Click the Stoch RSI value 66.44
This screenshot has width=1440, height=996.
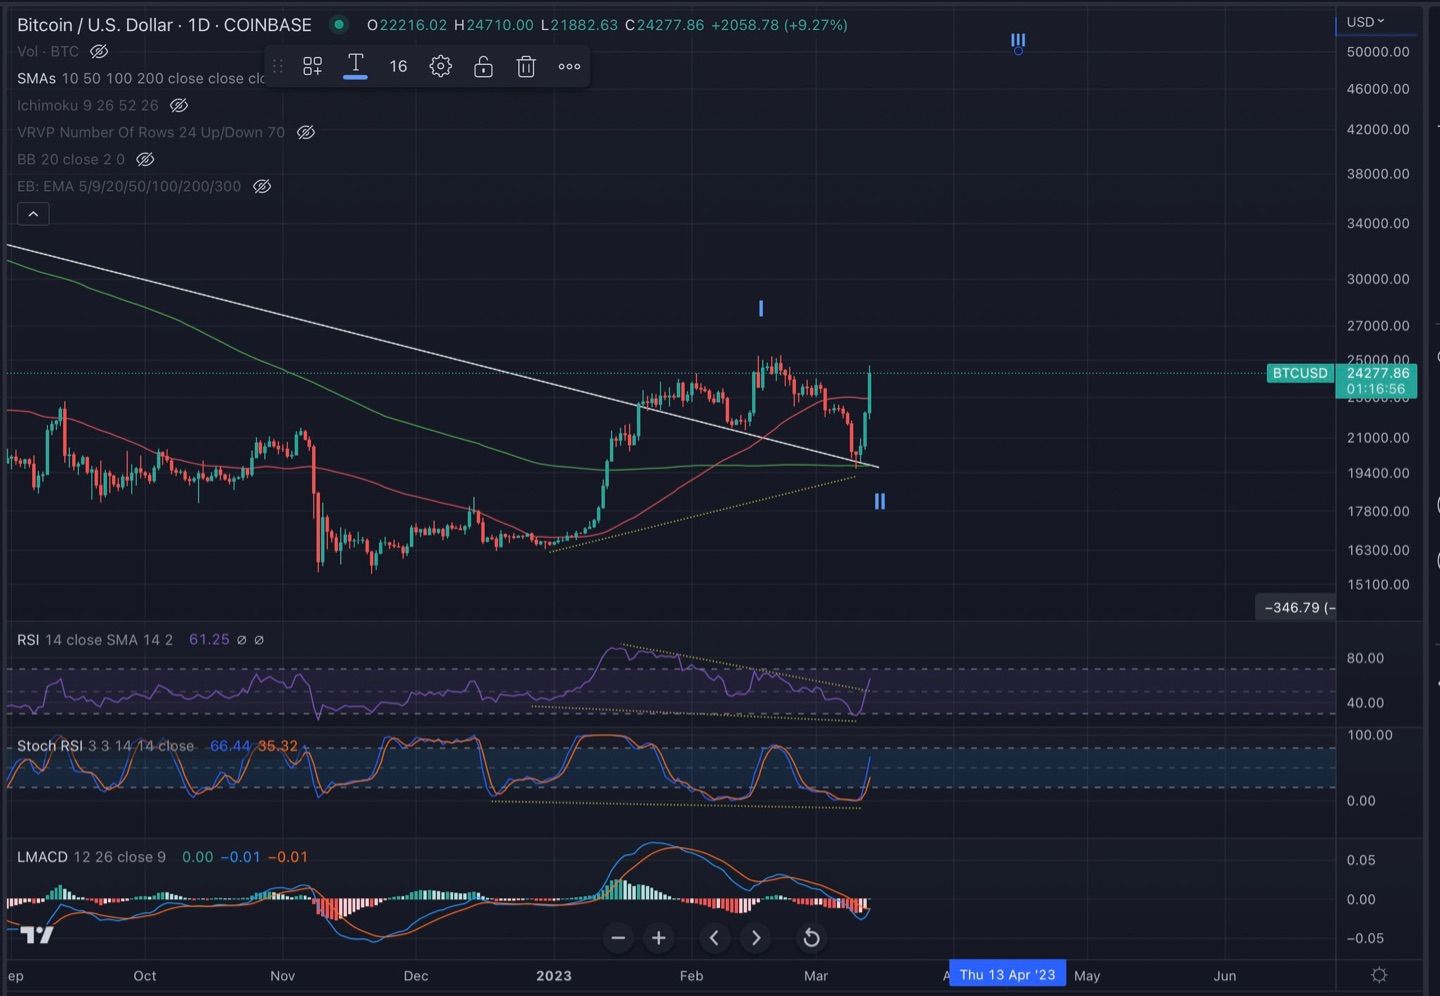click(230, 746)
